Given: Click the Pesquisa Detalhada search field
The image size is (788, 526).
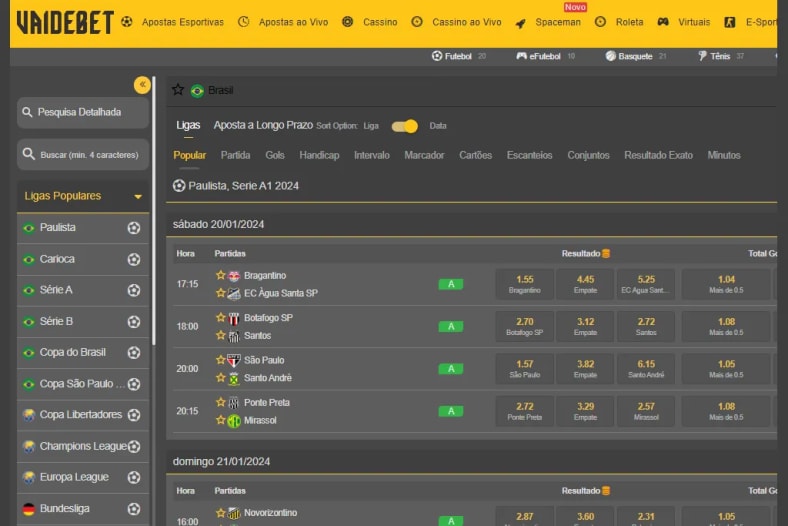Looking at the screenshot, I should coord(83,113).
